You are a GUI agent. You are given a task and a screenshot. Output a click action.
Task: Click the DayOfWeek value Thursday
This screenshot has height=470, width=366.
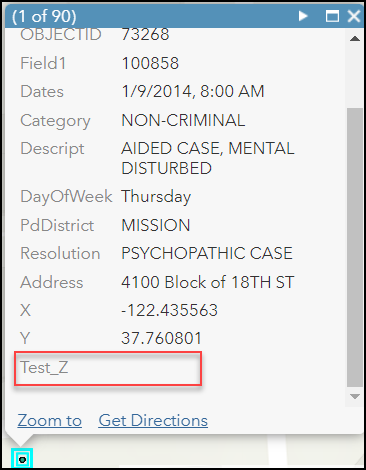coord(156,197)
